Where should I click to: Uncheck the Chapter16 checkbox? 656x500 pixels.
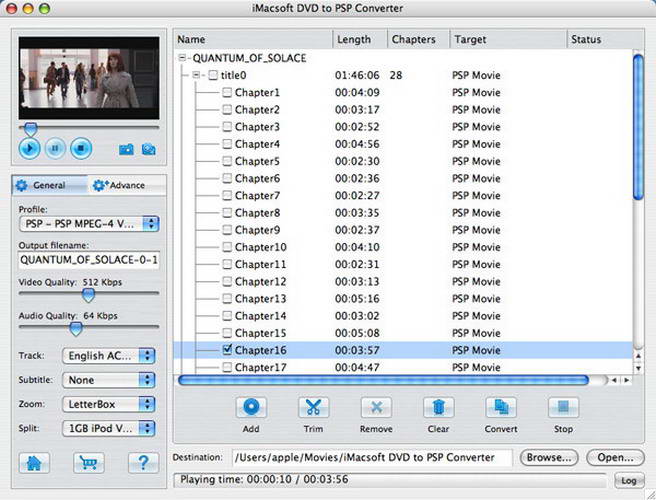227,350
